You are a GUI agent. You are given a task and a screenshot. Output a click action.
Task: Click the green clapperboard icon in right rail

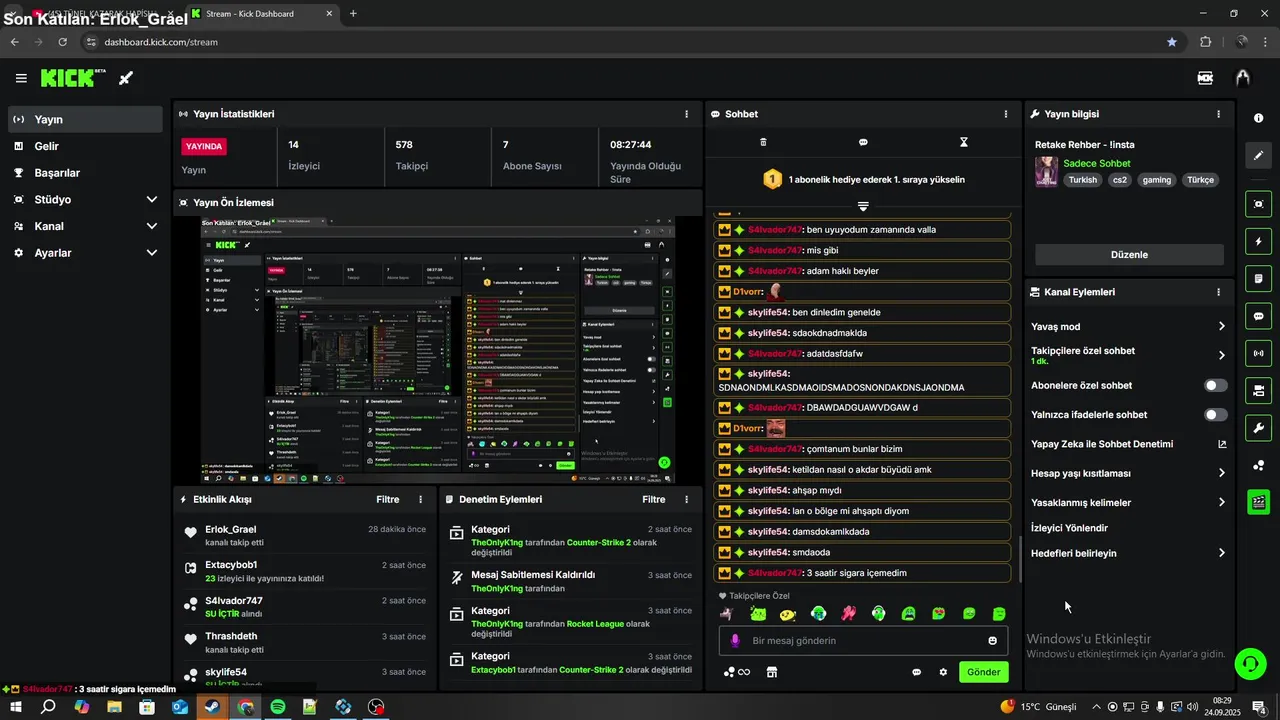tap(1258, 502)
